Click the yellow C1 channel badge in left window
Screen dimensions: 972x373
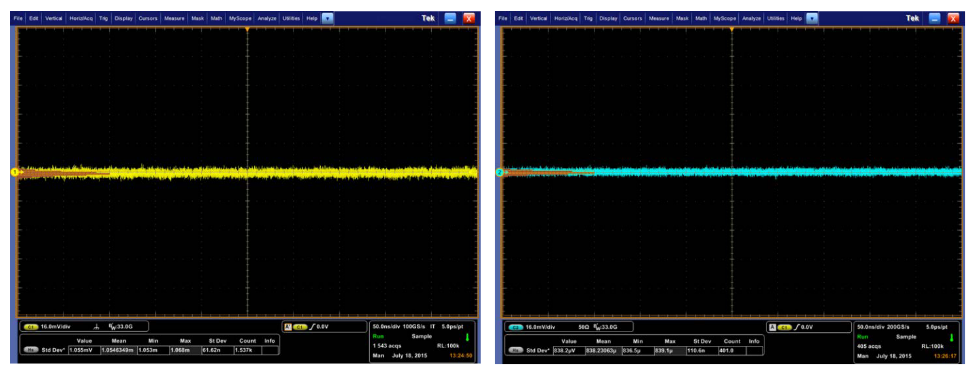[x=30, y=327]
